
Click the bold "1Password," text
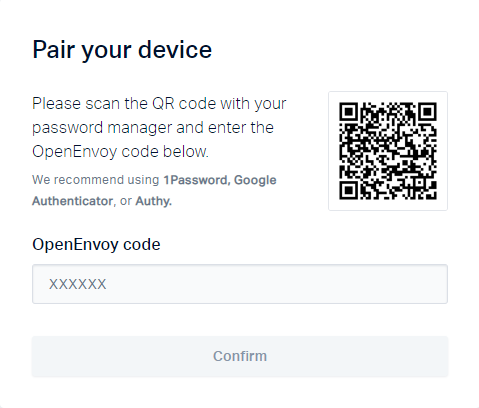(196, 180)
